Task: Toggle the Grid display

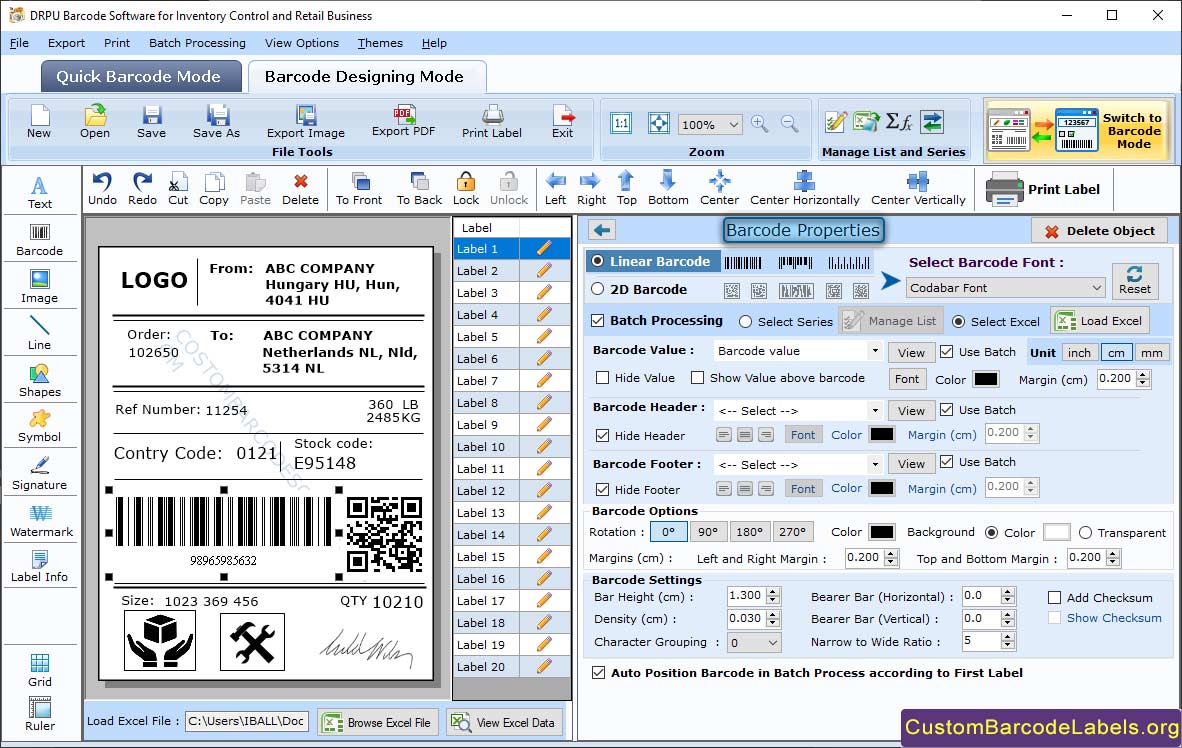Action: pos(40,671)
